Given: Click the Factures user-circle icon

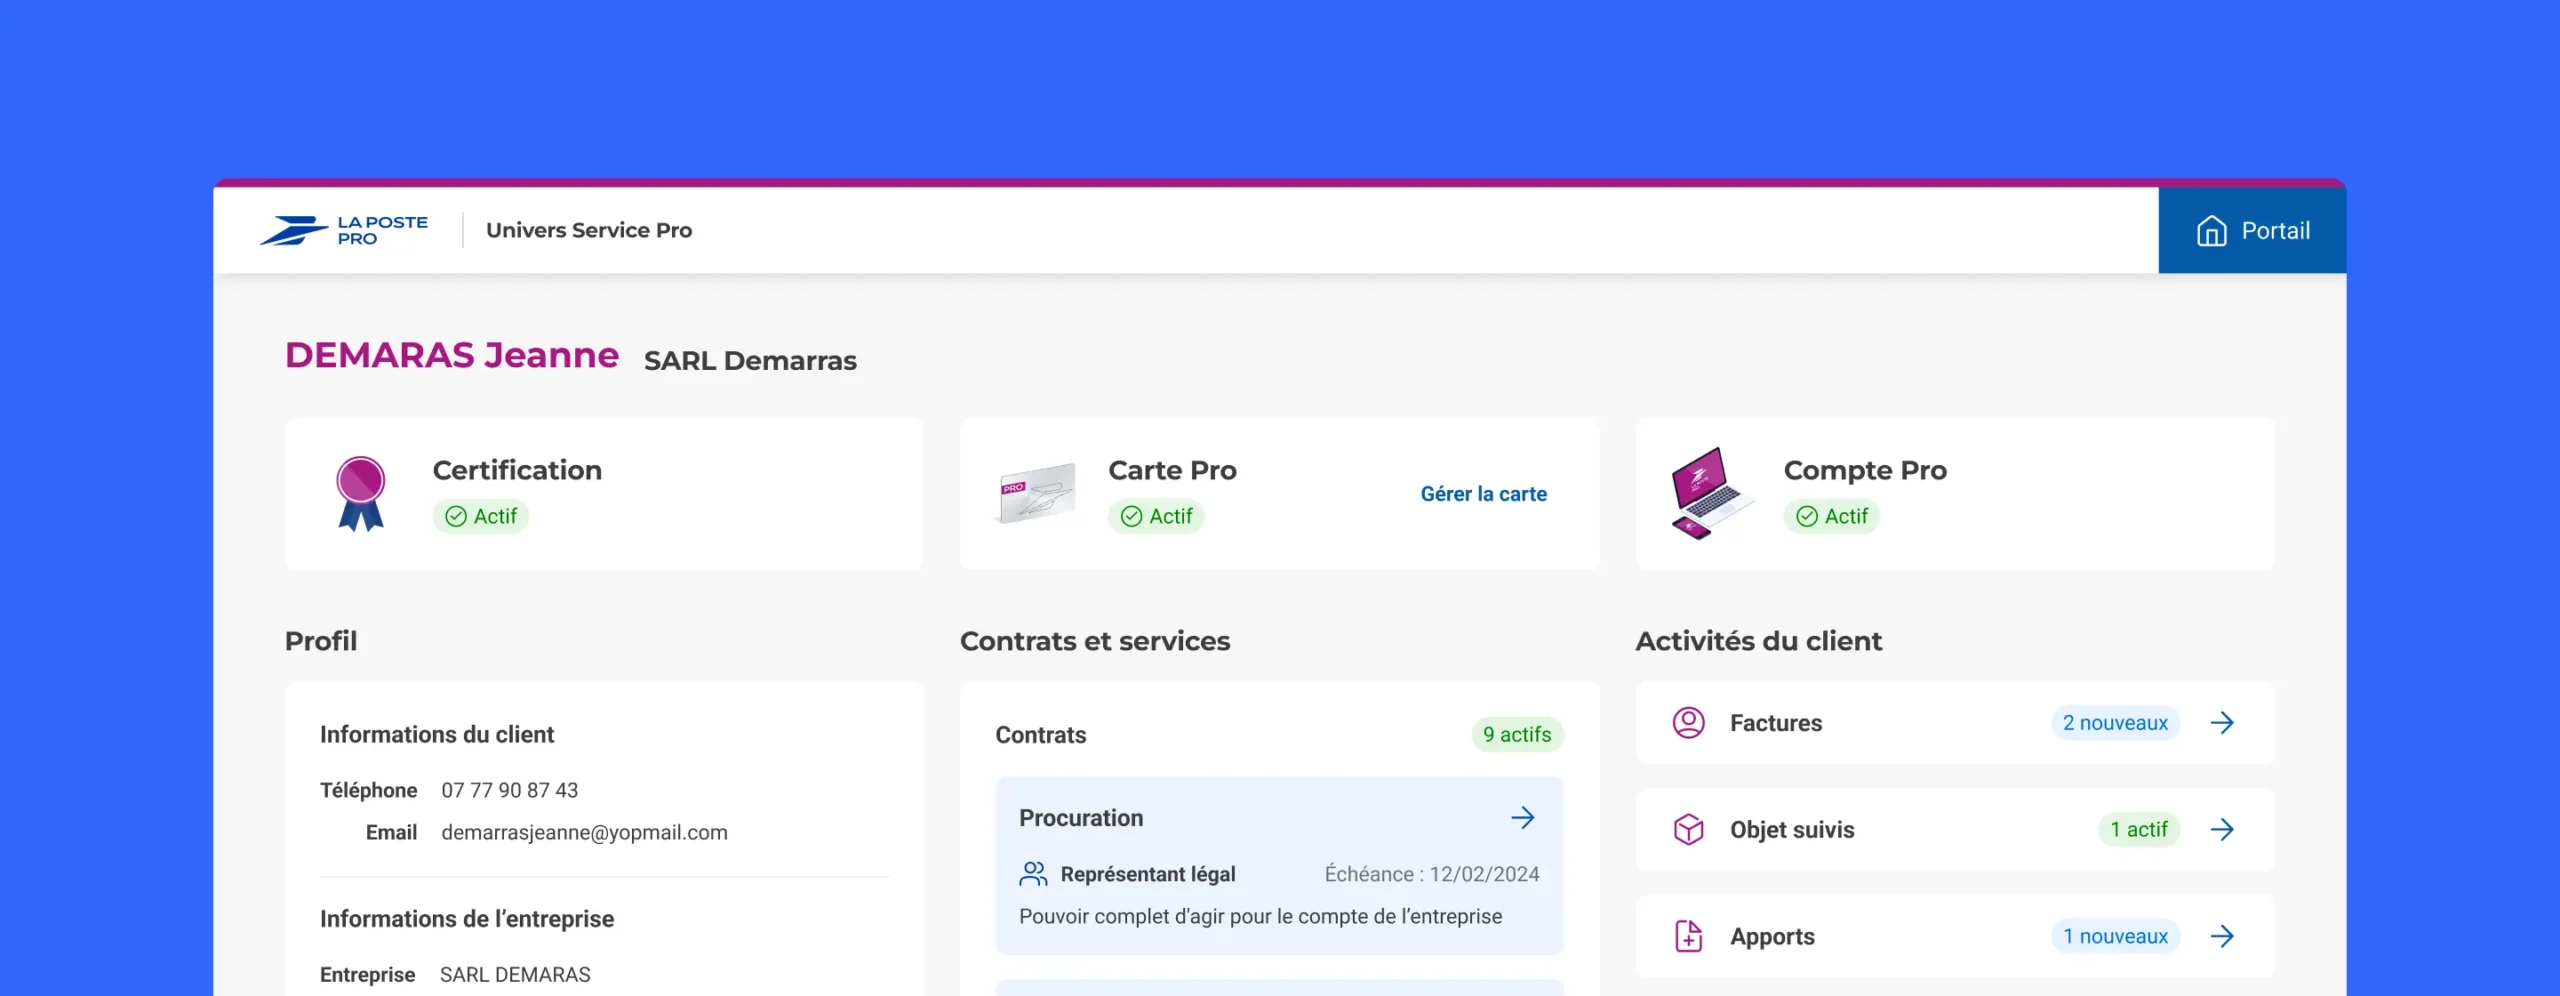Looking at the screenshot, I should click(1689, 722).
